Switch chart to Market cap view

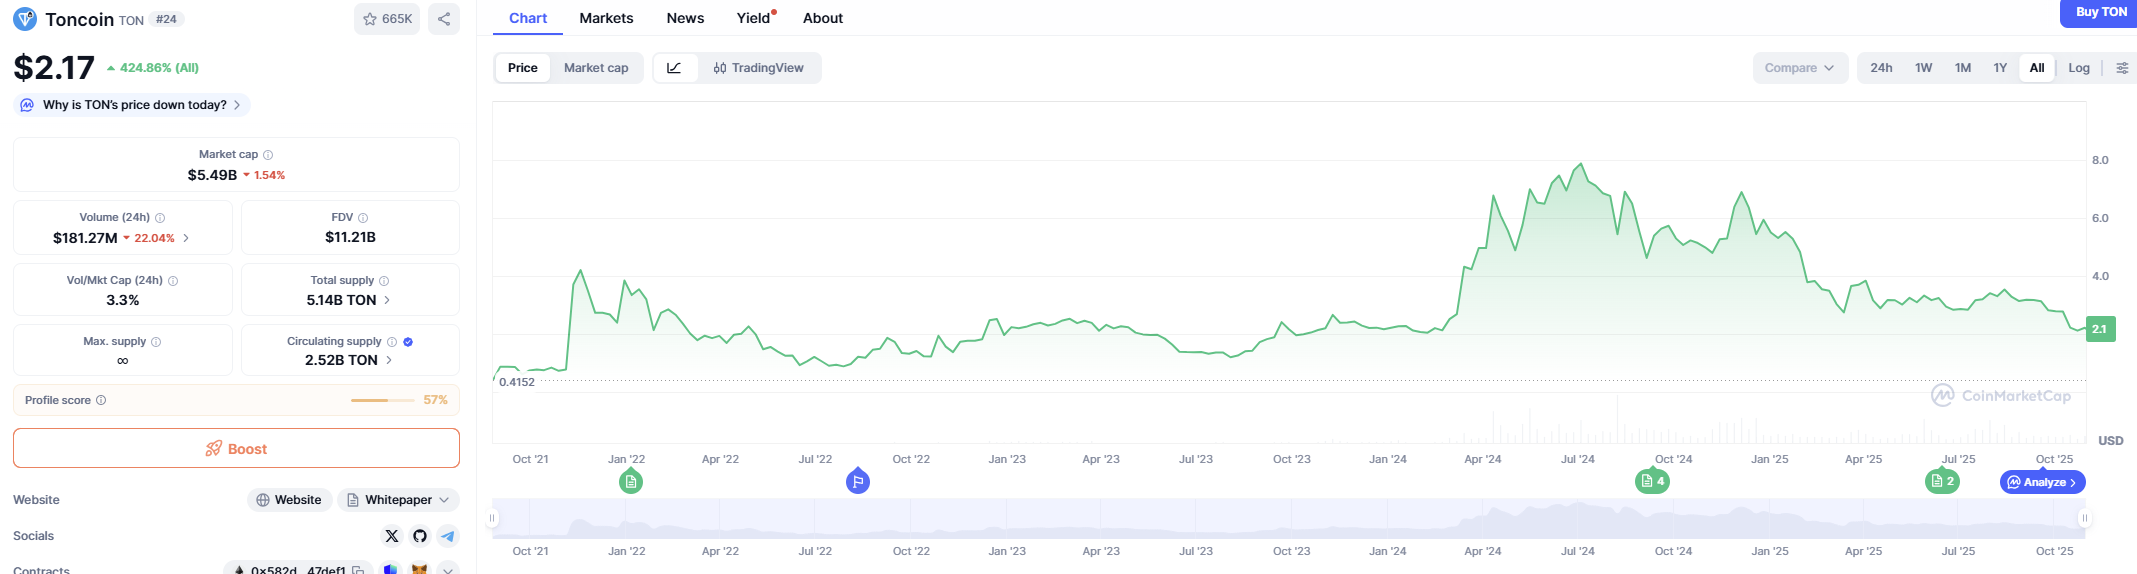tap(596, 68)
